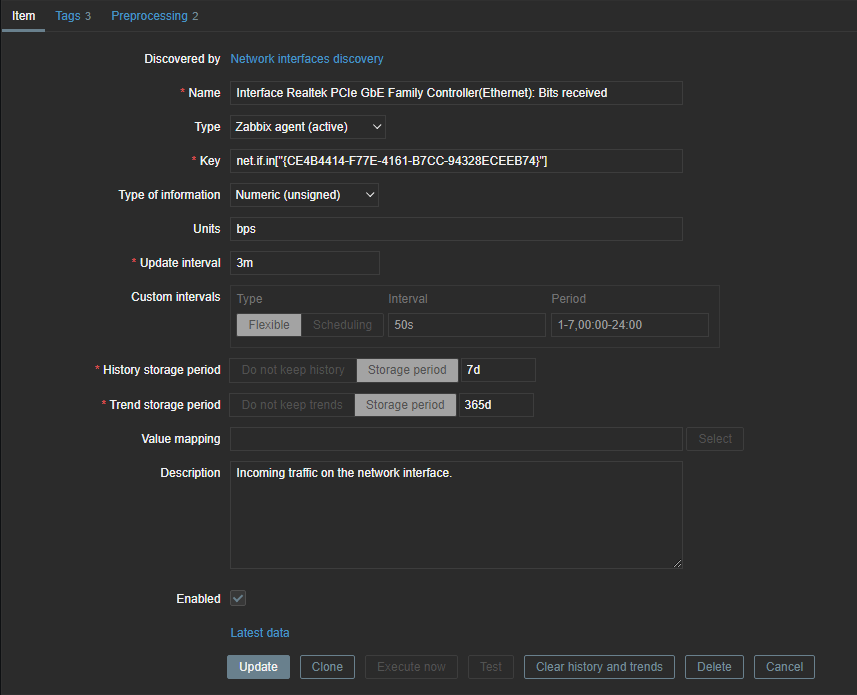Cancel editing the item
Image resolution: width=857 pixels, height=695 pixels.
(x=784, y=667)
